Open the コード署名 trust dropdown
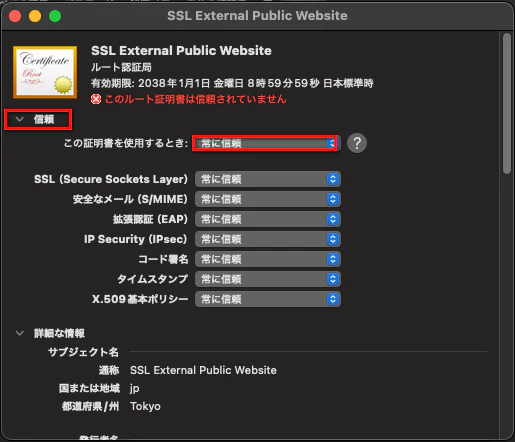This screenshot has height=442, width=515. (267, 259)
